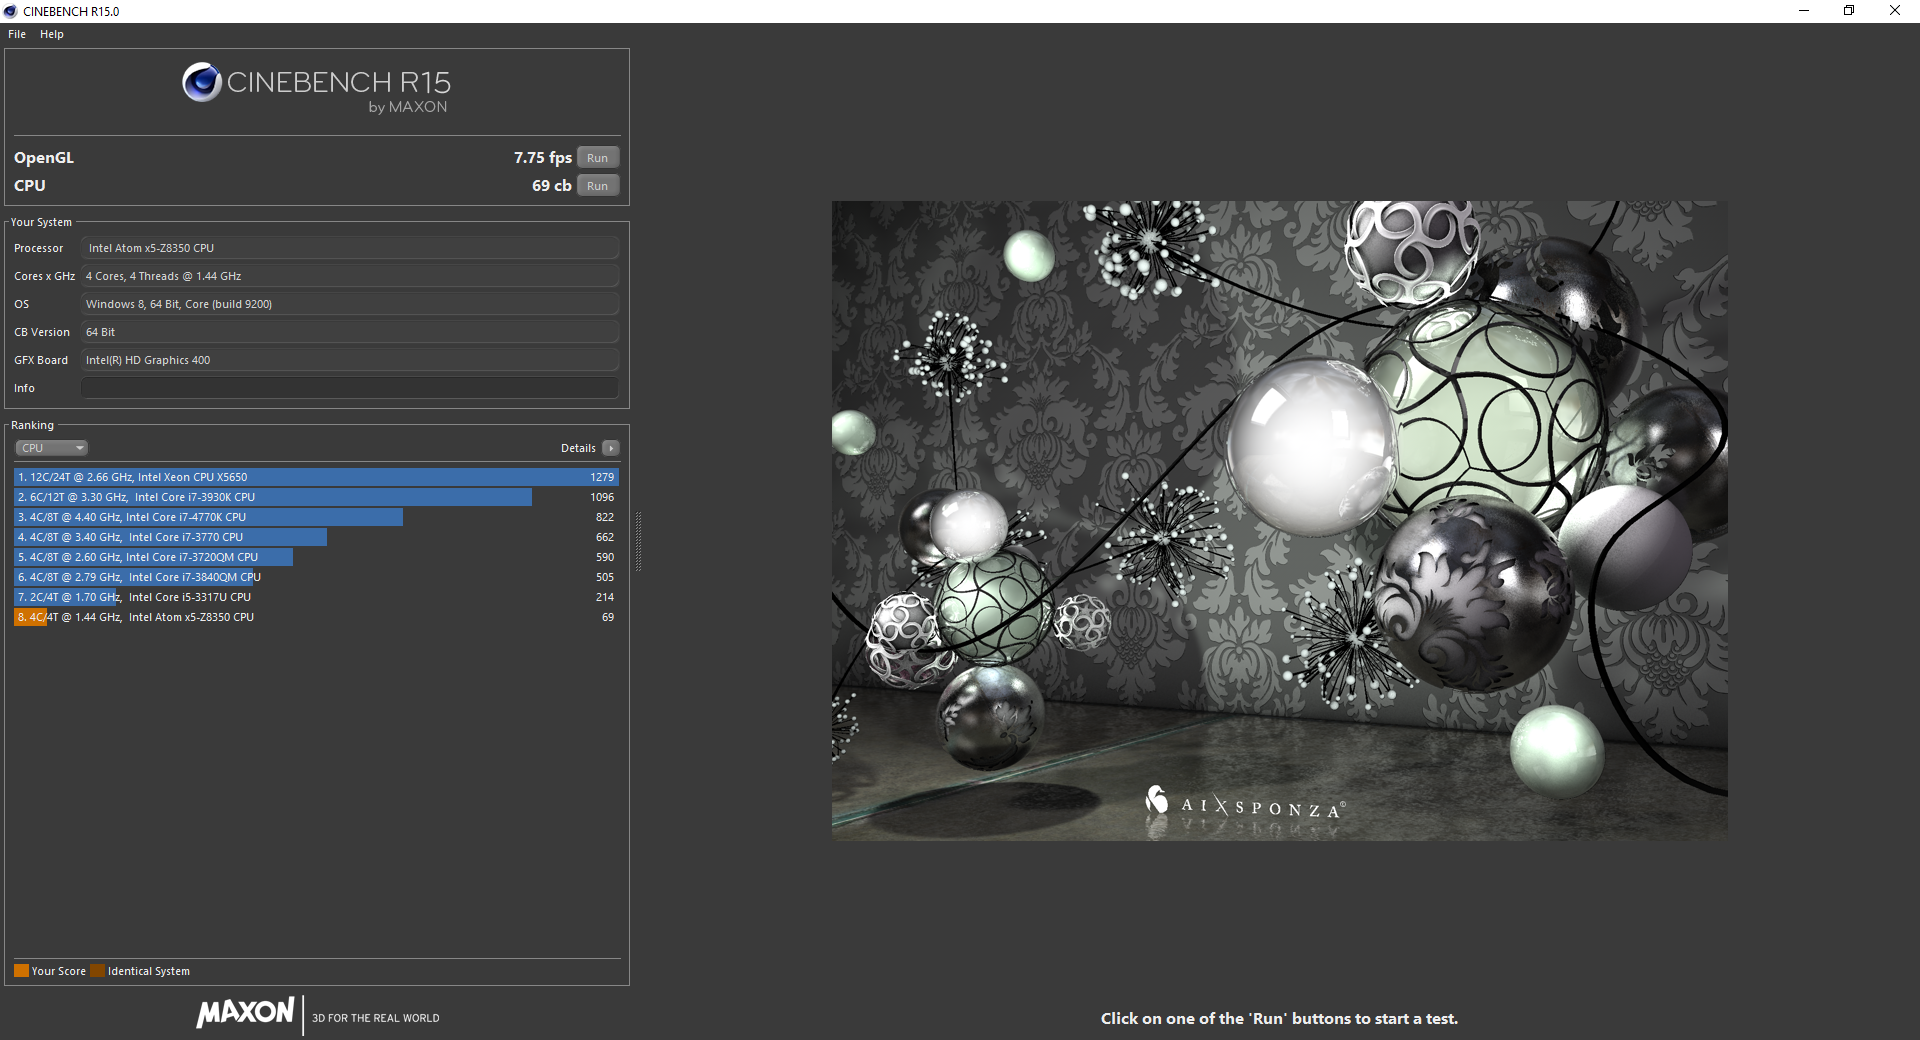Click the Cinebench app icon in title bar
This screenshot has height=1040, width=1920.
point(11,11)
